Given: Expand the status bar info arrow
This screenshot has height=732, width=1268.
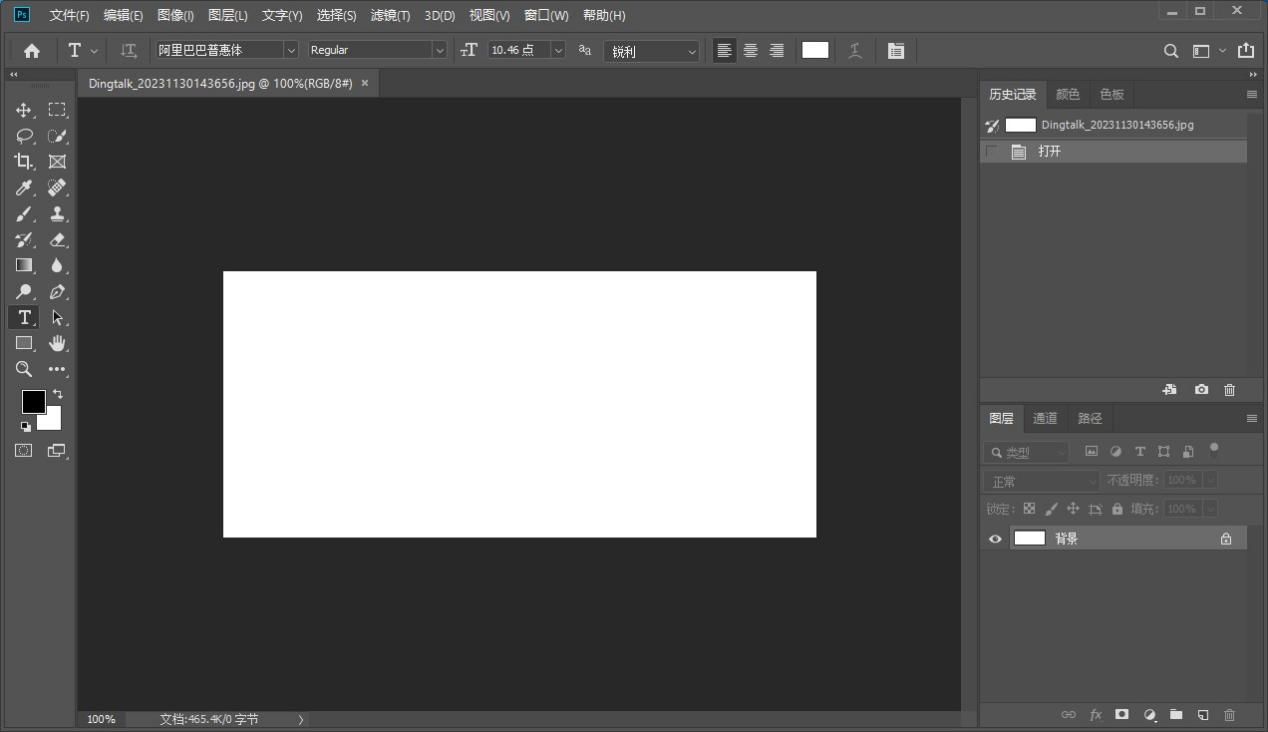Looking at the screenshot, I should click(x=301, y=719).
